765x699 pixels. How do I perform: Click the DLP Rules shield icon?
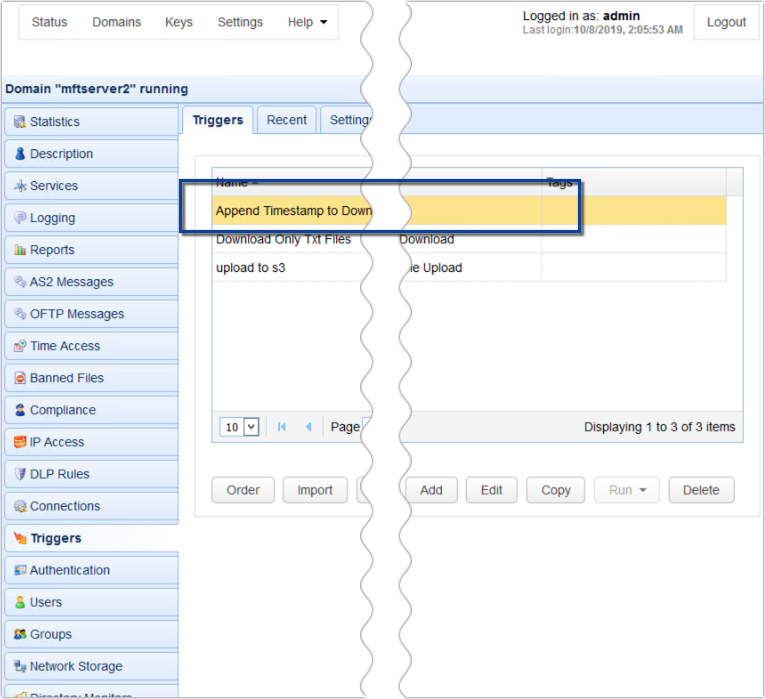(20, 474)
